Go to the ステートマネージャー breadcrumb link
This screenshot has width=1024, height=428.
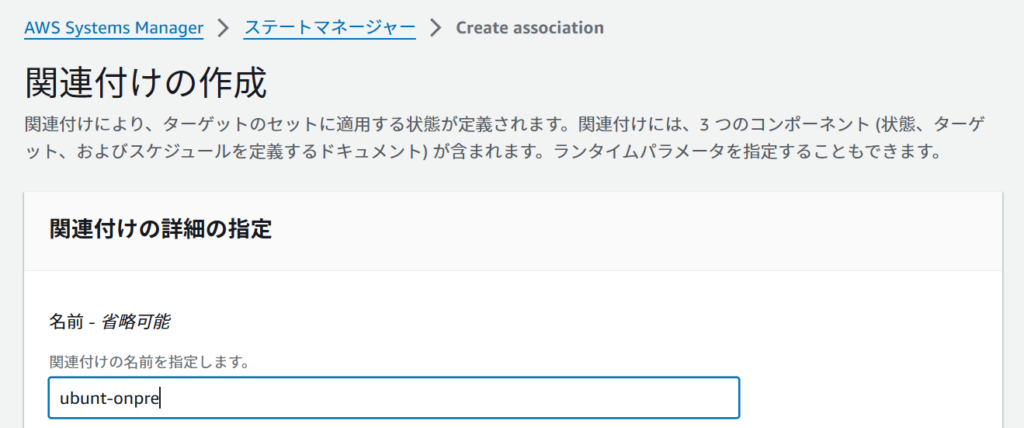(x=330, y=28)
